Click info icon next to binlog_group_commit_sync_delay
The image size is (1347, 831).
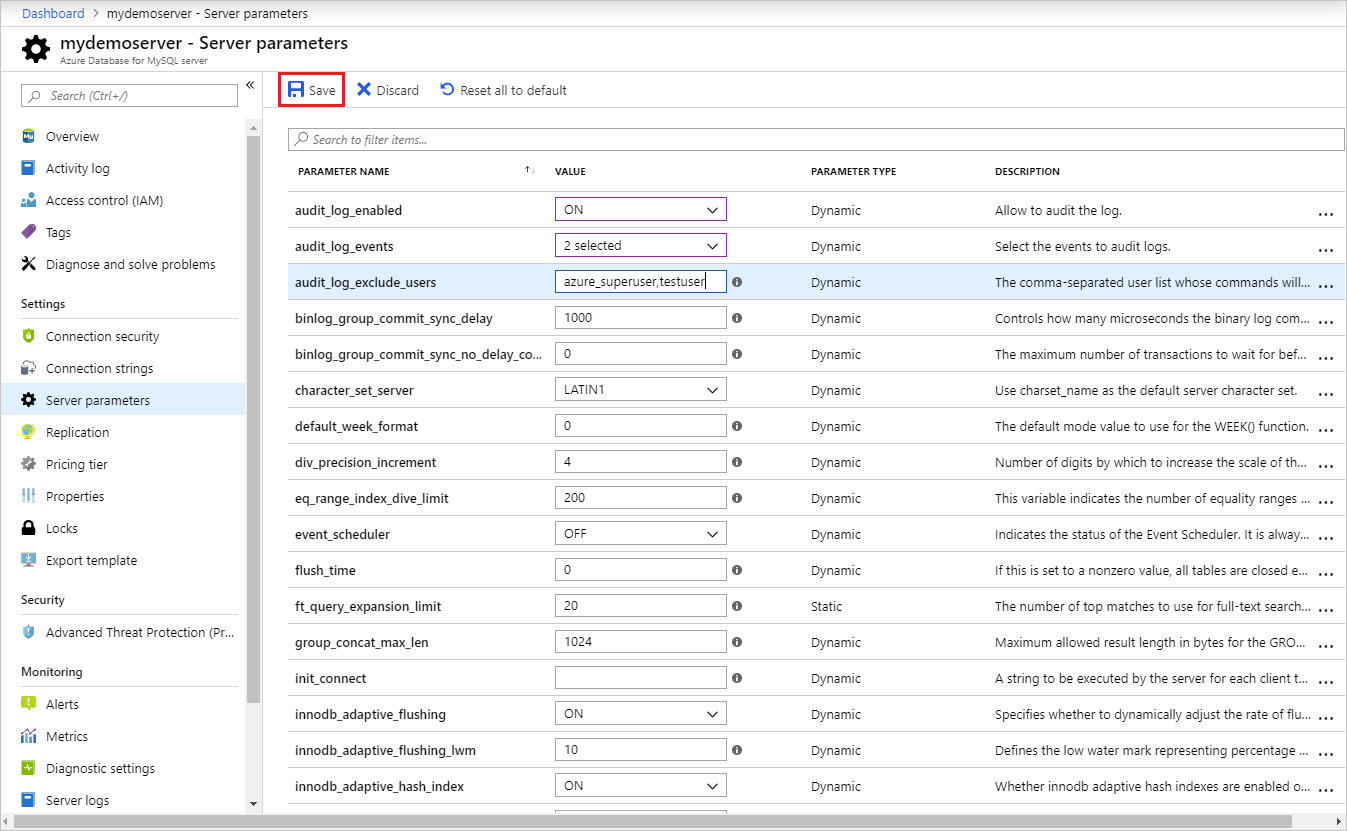[737, 318]
